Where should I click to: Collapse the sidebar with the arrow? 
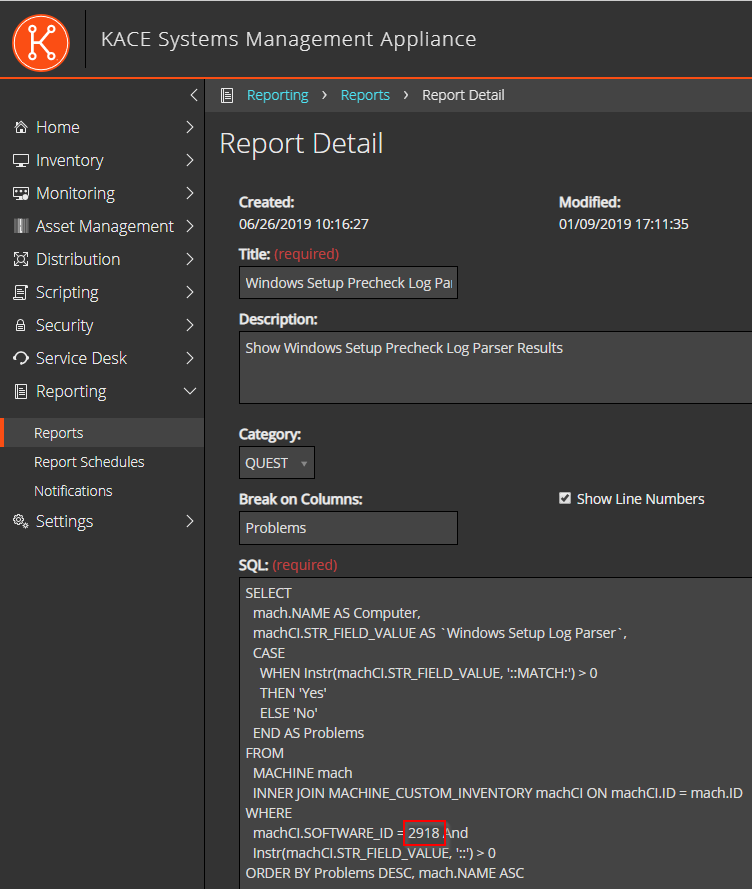tap(194, 95)
